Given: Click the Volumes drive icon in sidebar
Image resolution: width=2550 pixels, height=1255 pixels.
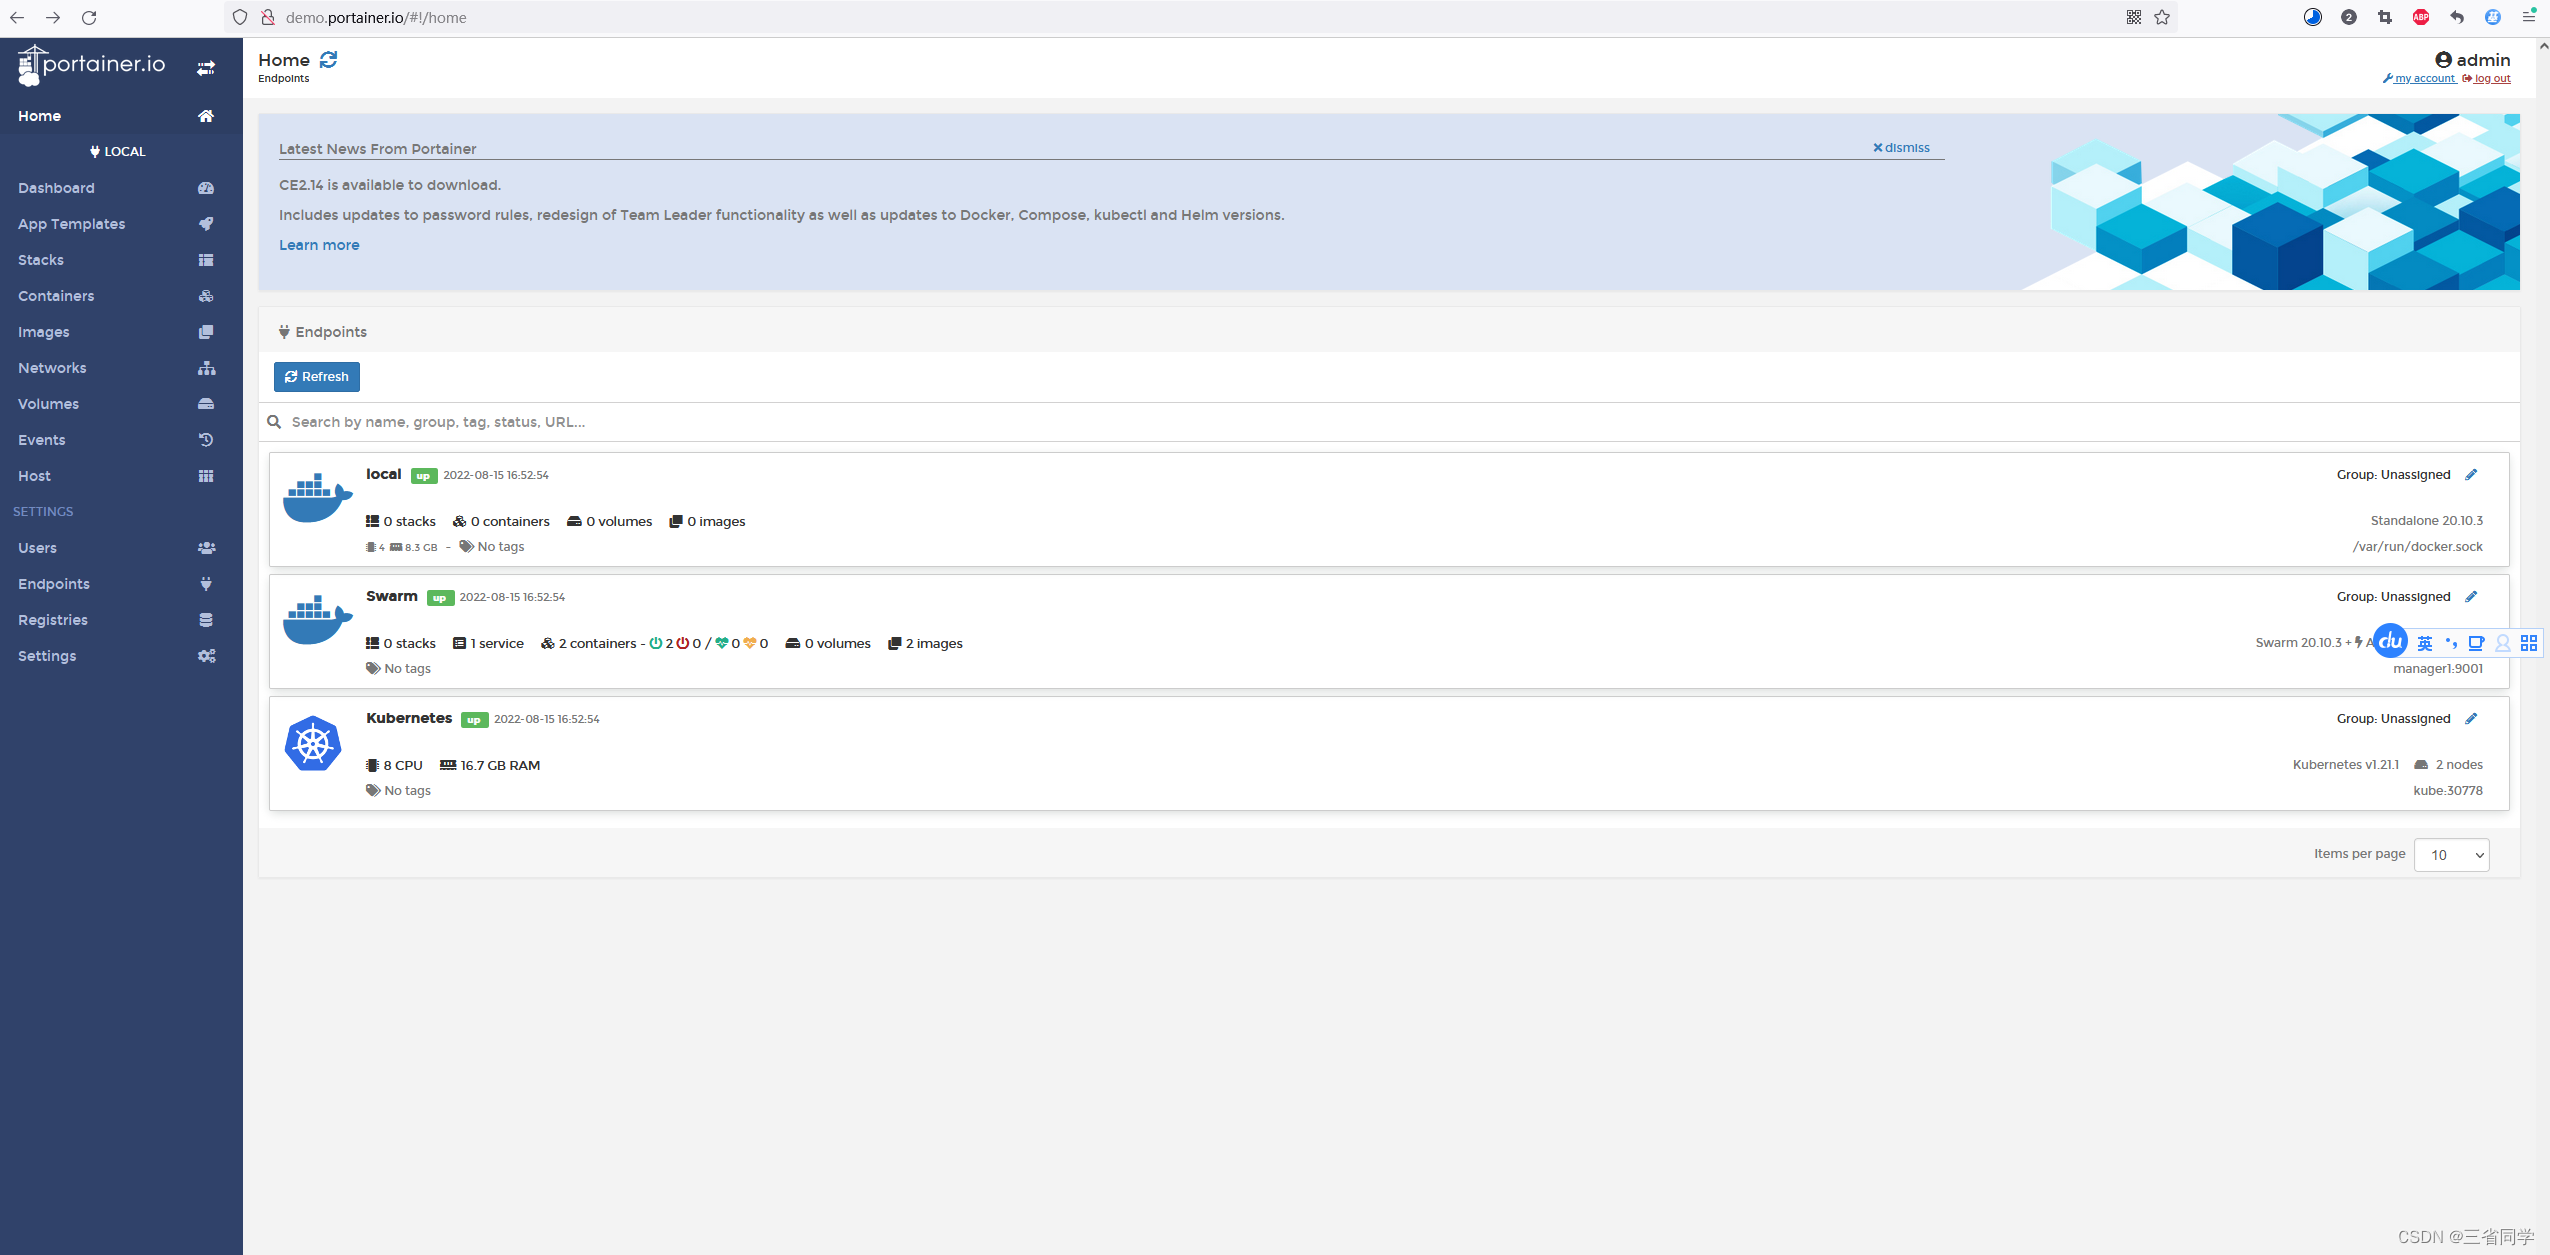Looking at the screenshot, I should (x=206, y=404).
